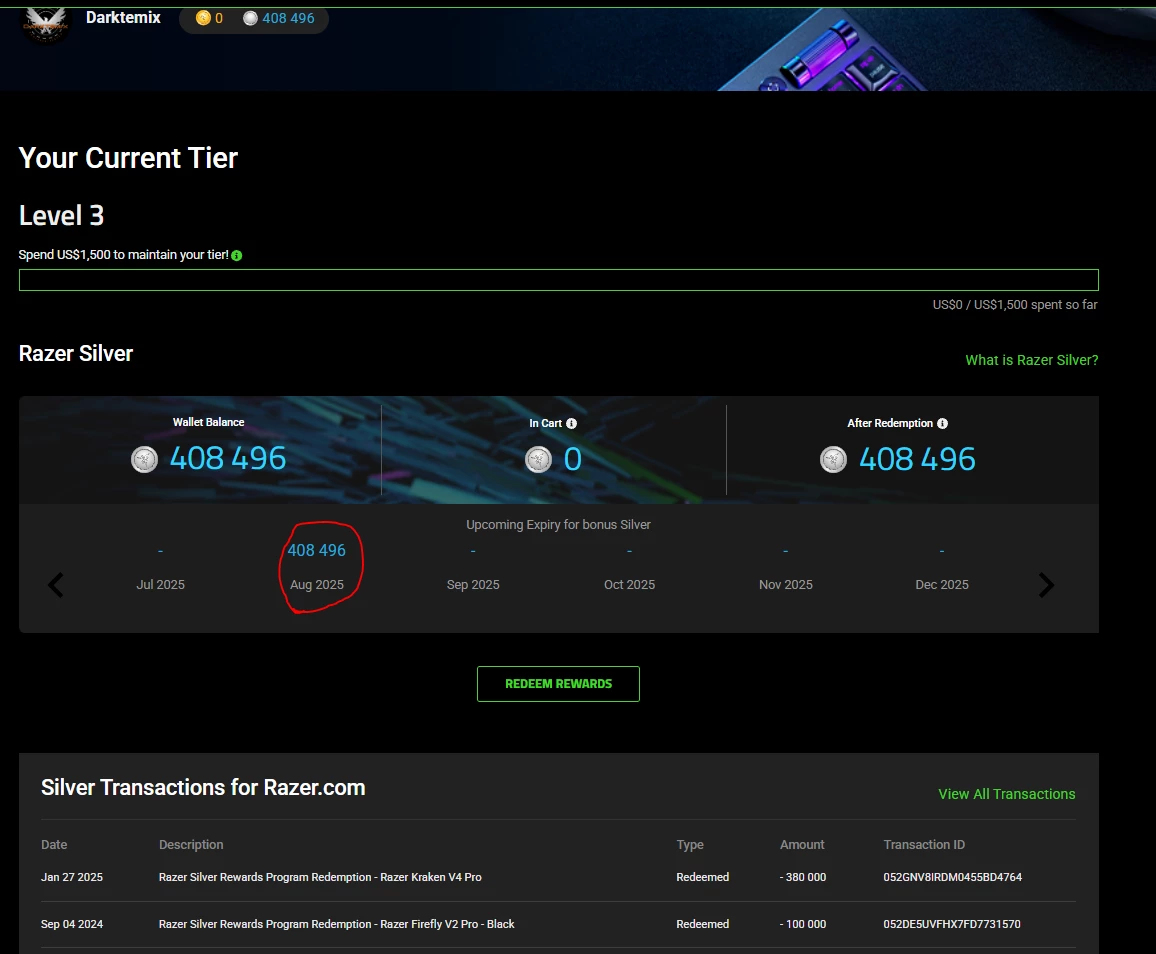Screen dimensions: 1156x954
Task: Click the 408 496 expiring amount for August
Action: (x=316, y=550)
